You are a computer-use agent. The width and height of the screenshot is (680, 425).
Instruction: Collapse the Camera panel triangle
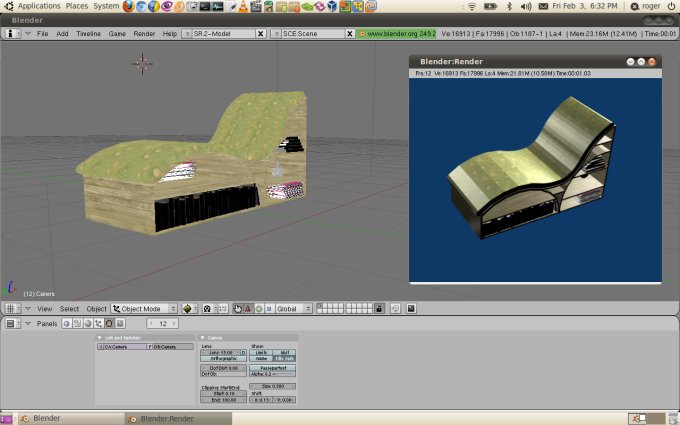click(202, 338)
